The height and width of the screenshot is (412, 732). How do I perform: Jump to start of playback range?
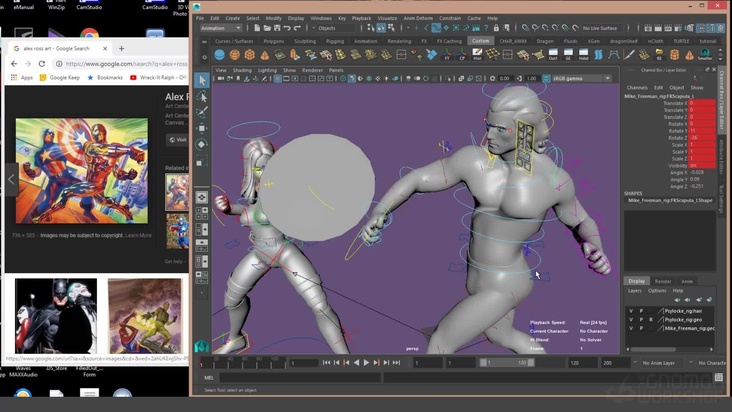(326, 363)
